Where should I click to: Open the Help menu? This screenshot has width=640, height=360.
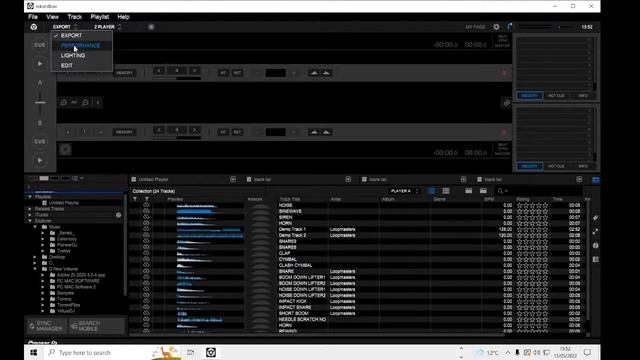click(x=123, y=17)
